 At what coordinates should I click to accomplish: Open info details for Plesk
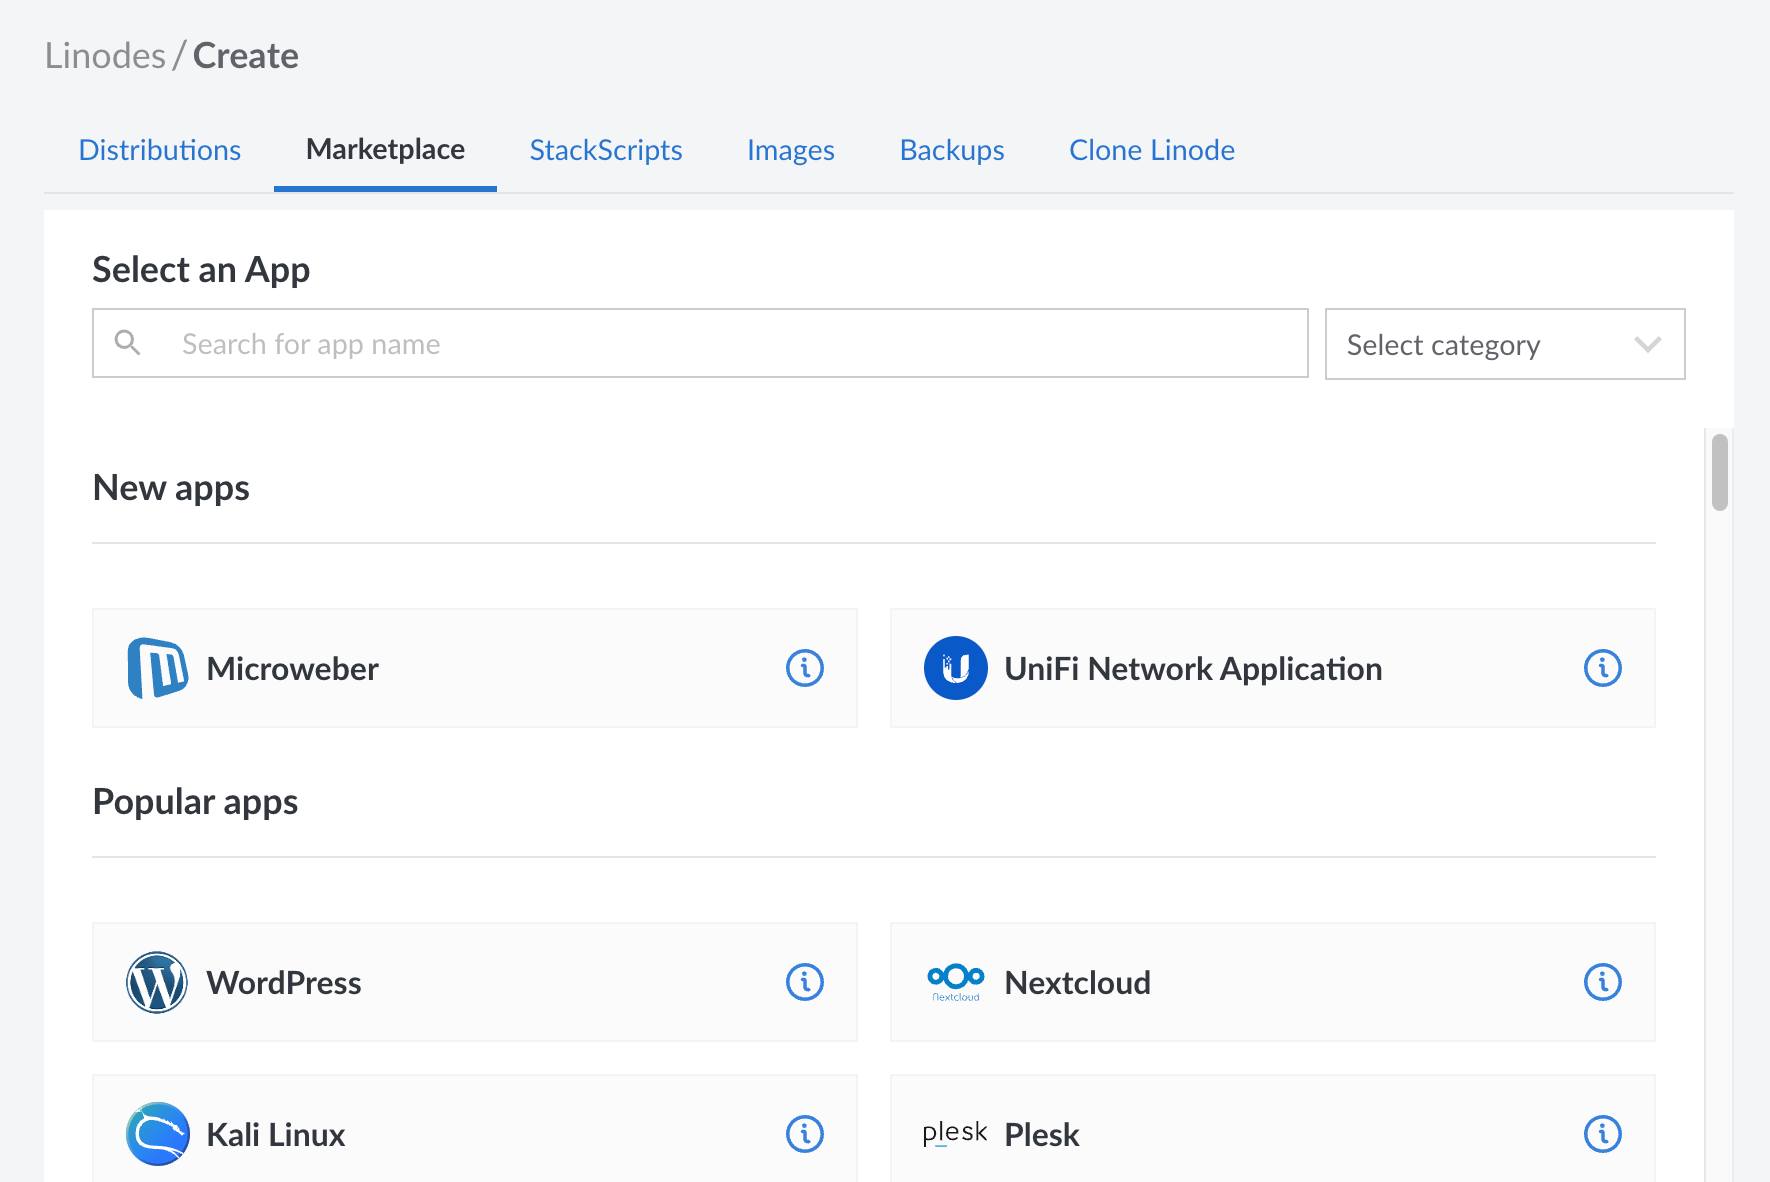coord(1602,1134)
